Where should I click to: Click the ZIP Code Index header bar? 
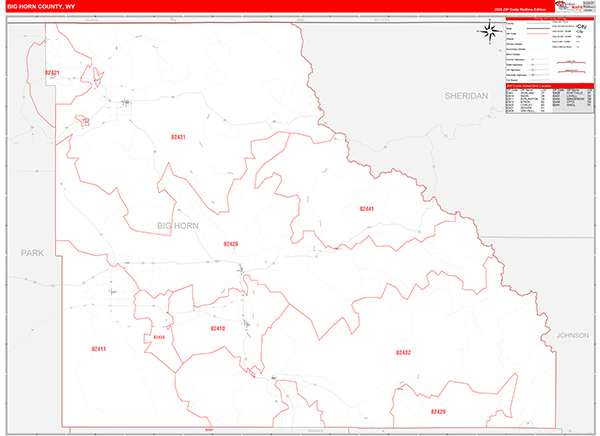pos(549,86)
